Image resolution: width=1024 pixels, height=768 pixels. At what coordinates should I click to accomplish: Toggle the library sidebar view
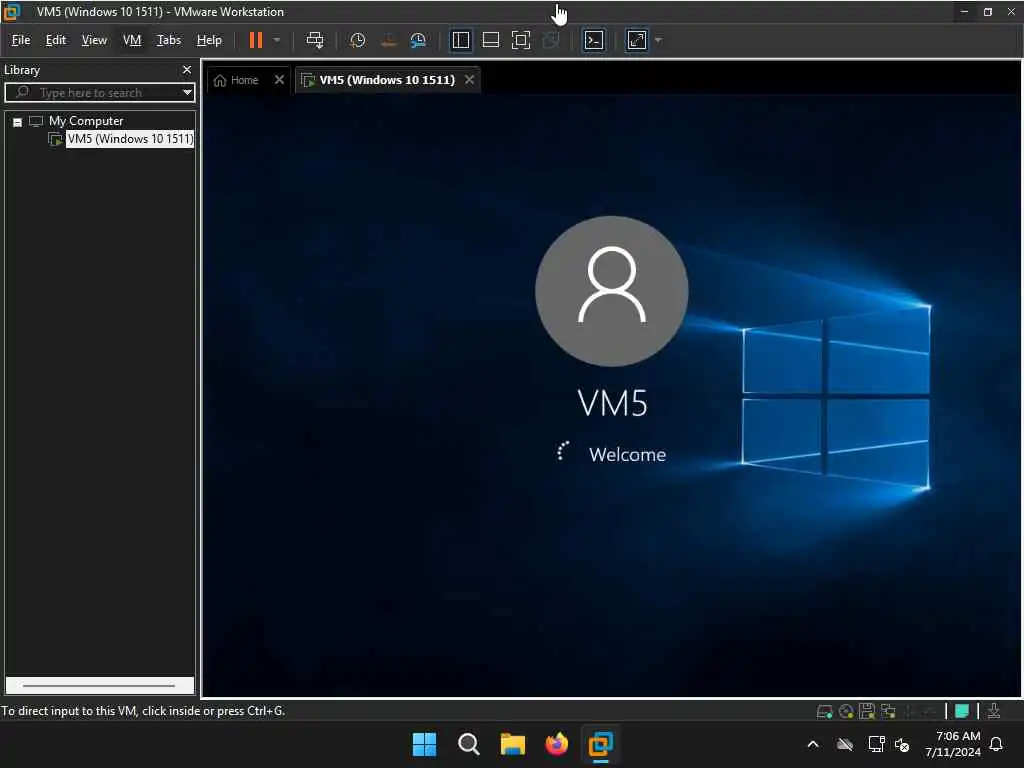point(461,40)
